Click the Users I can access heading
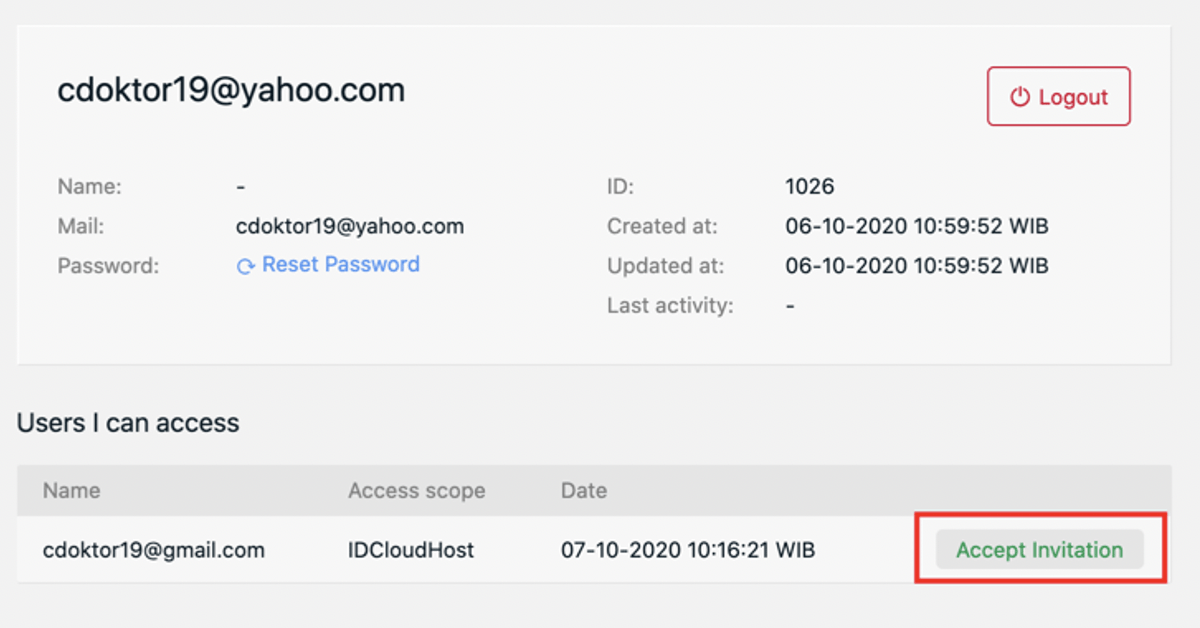The image size is (1200, 628). 128,423
